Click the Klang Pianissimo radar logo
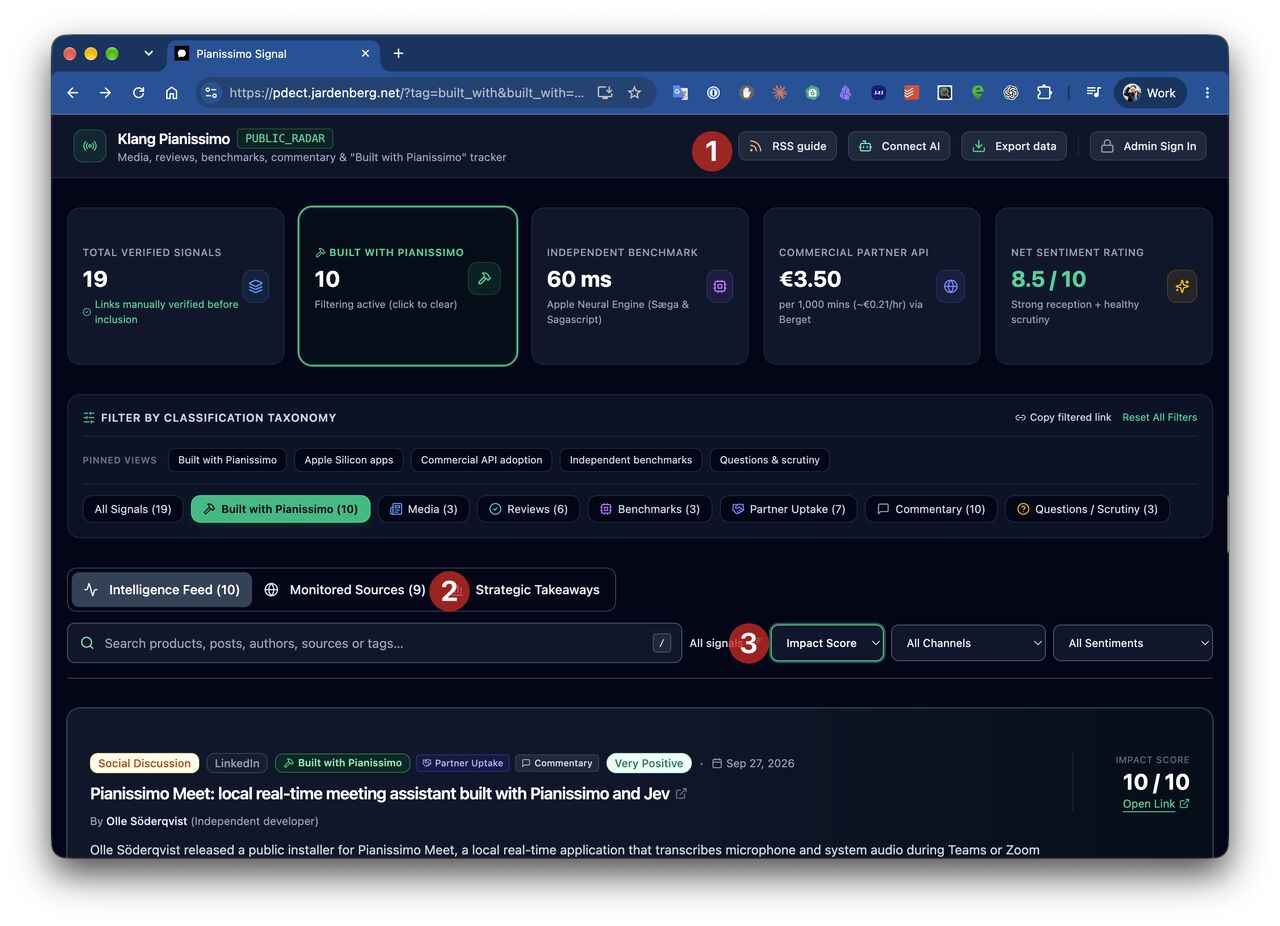The height and width of the screenshot is (926, 1280). (90, 146)
